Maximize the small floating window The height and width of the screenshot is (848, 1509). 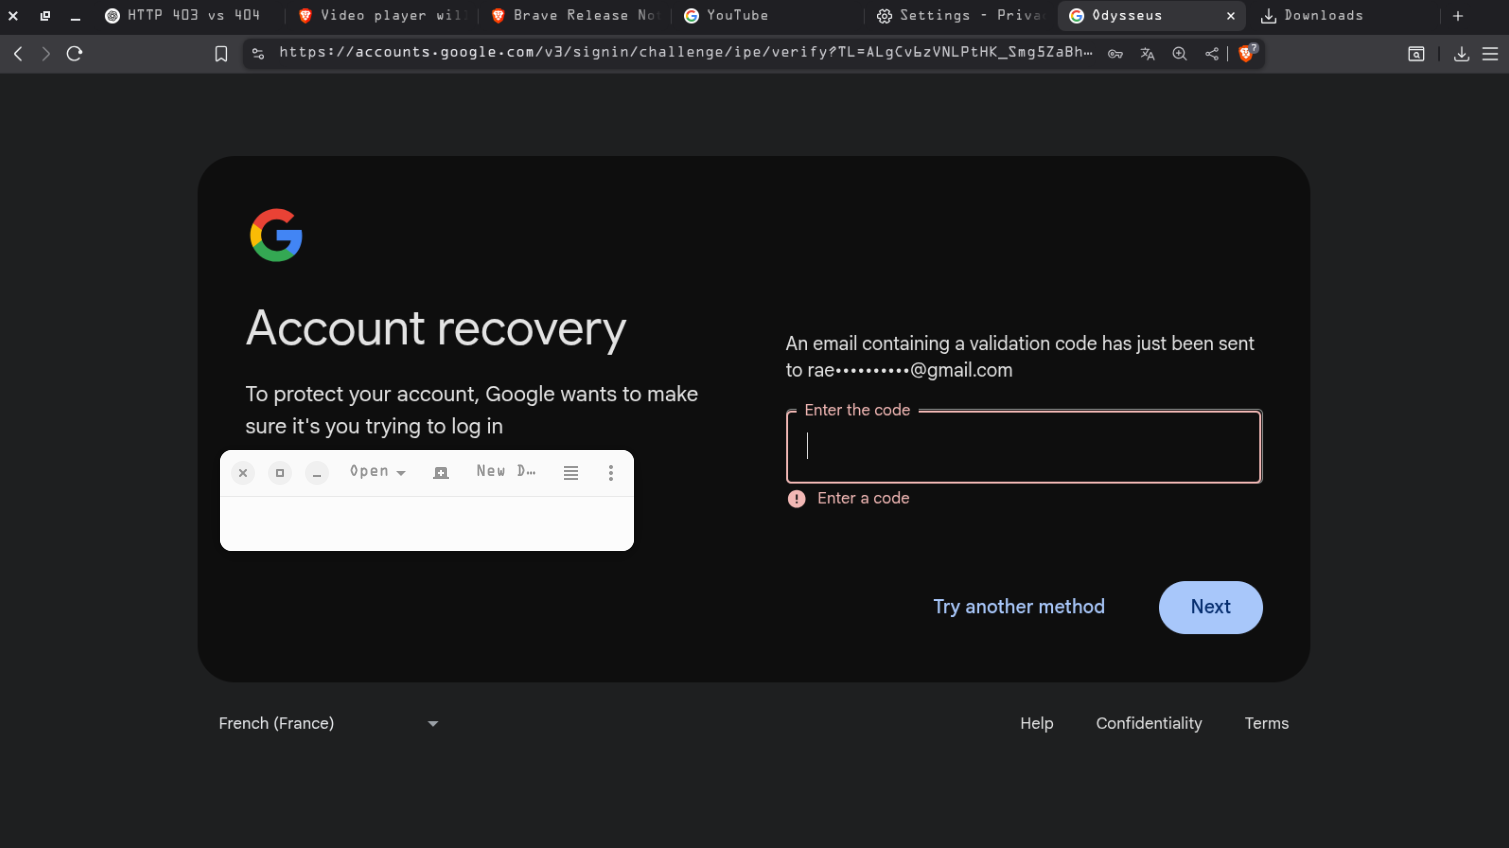[x=280, y=473]
